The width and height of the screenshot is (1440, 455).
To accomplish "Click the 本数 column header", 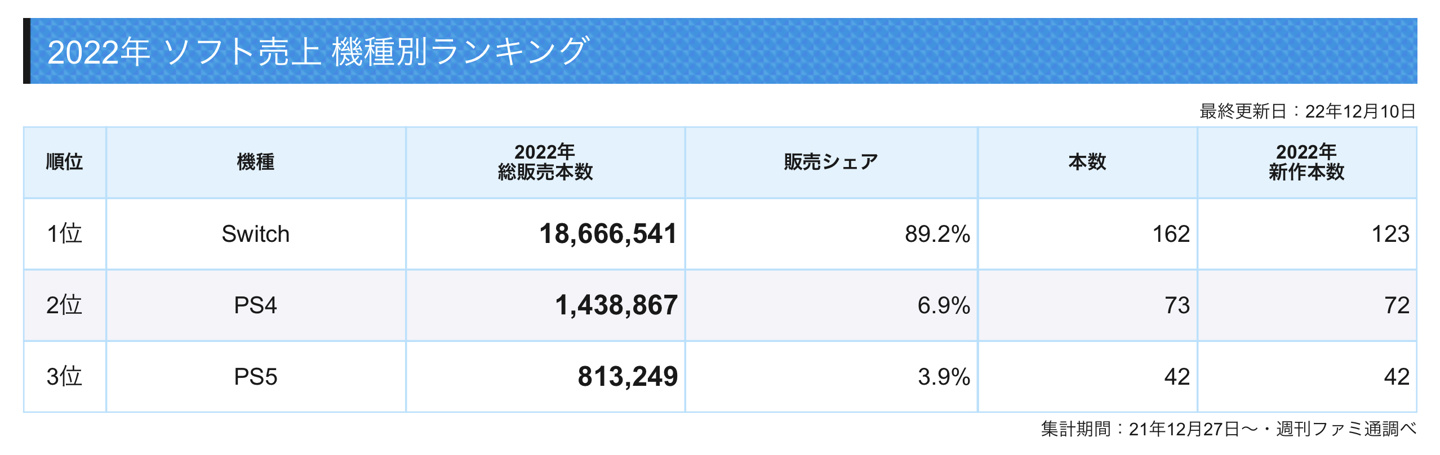I will click(x=1087, y=162).
